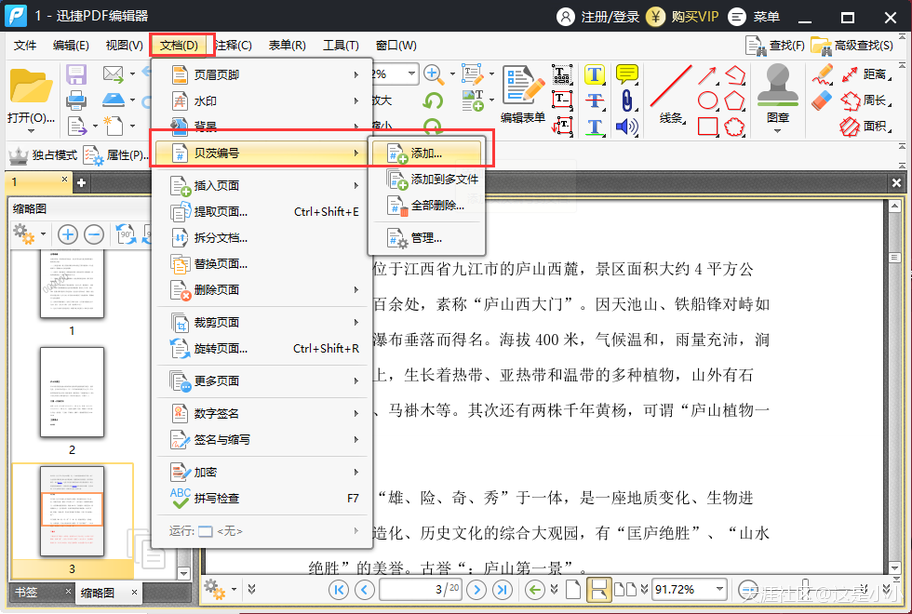Run 拼写检查 spell check

(263, 498)
